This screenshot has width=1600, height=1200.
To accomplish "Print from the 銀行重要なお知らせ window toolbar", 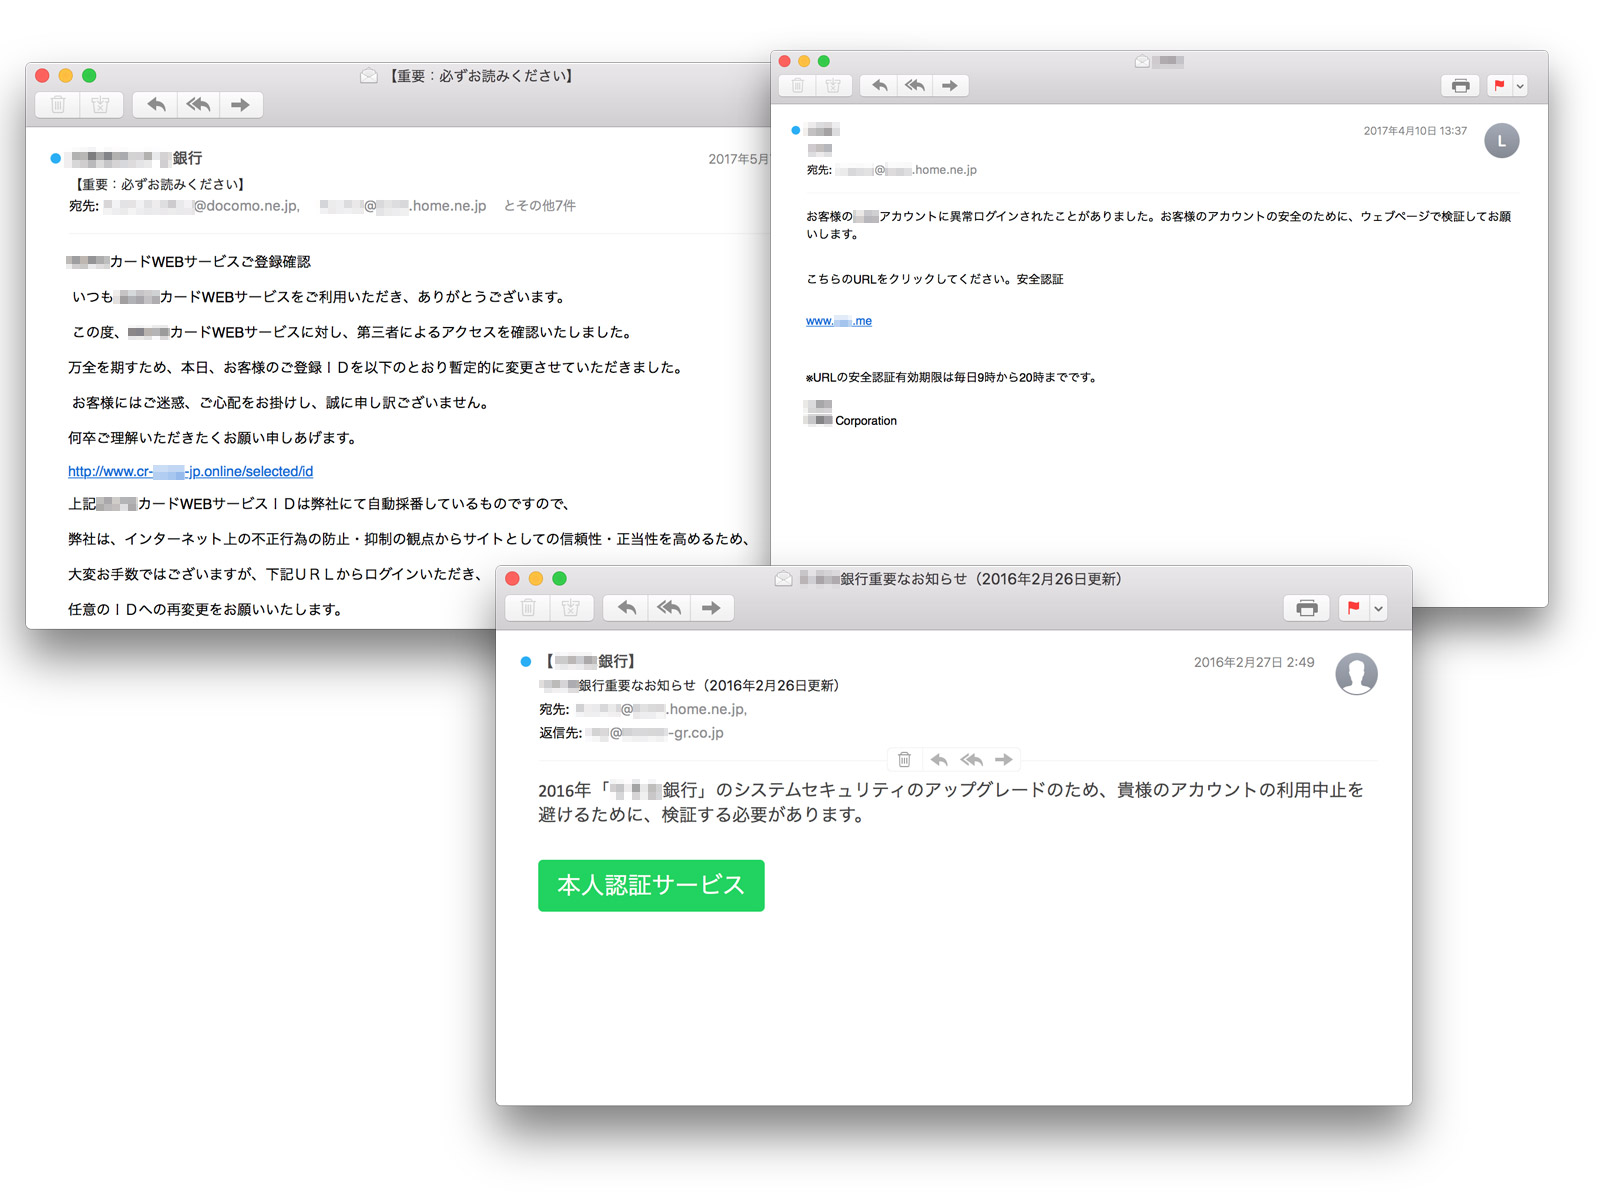I will 1307,608.
